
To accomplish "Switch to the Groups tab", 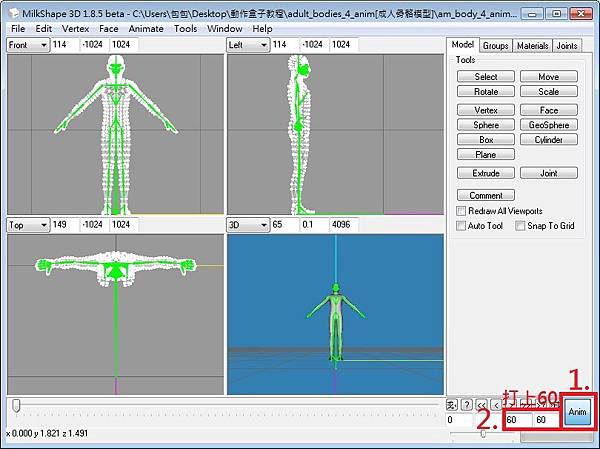I will click(495, 46).
